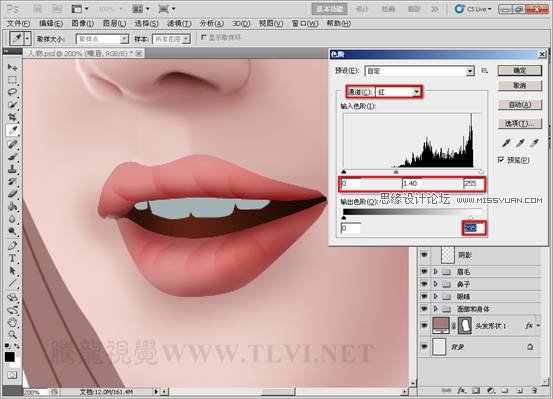Click the input midtone gray slider
The width and height of the screenshot is (553, 399).
[396, 171]
